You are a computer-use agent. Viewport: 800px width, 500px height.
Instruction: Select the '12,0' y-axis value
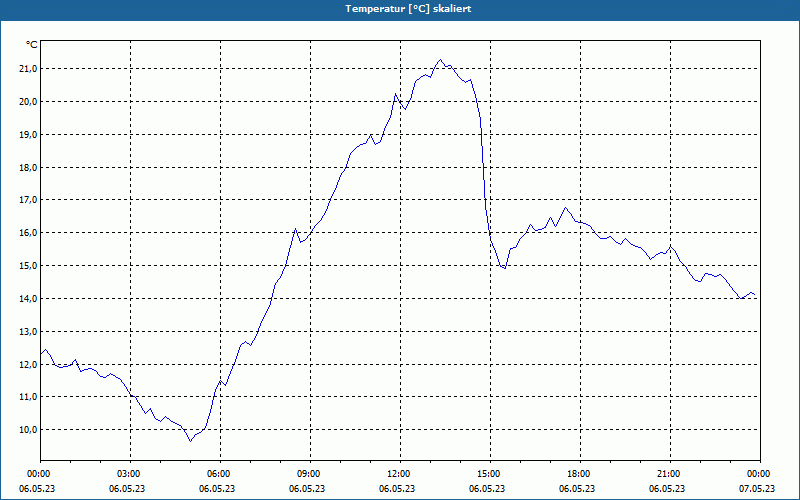[x=29, y=364]
